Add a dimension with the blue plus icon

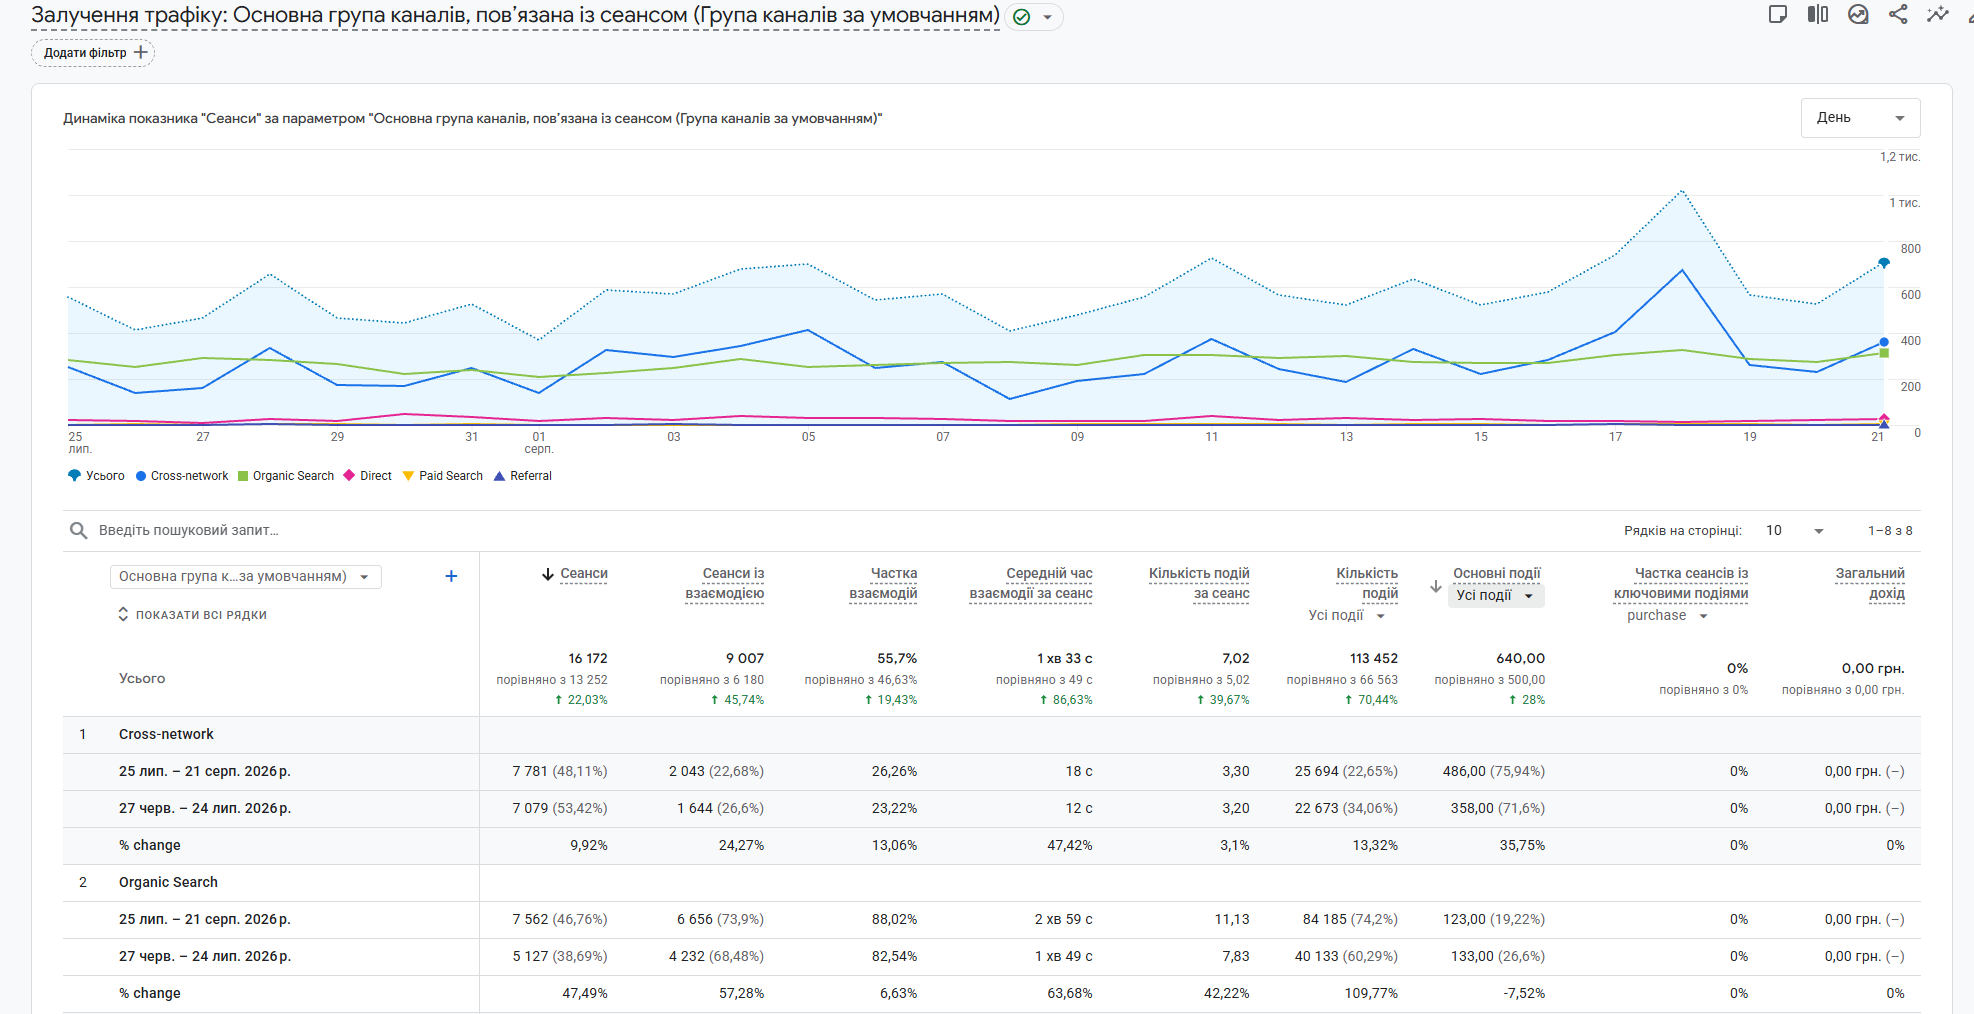click(451, 576)
